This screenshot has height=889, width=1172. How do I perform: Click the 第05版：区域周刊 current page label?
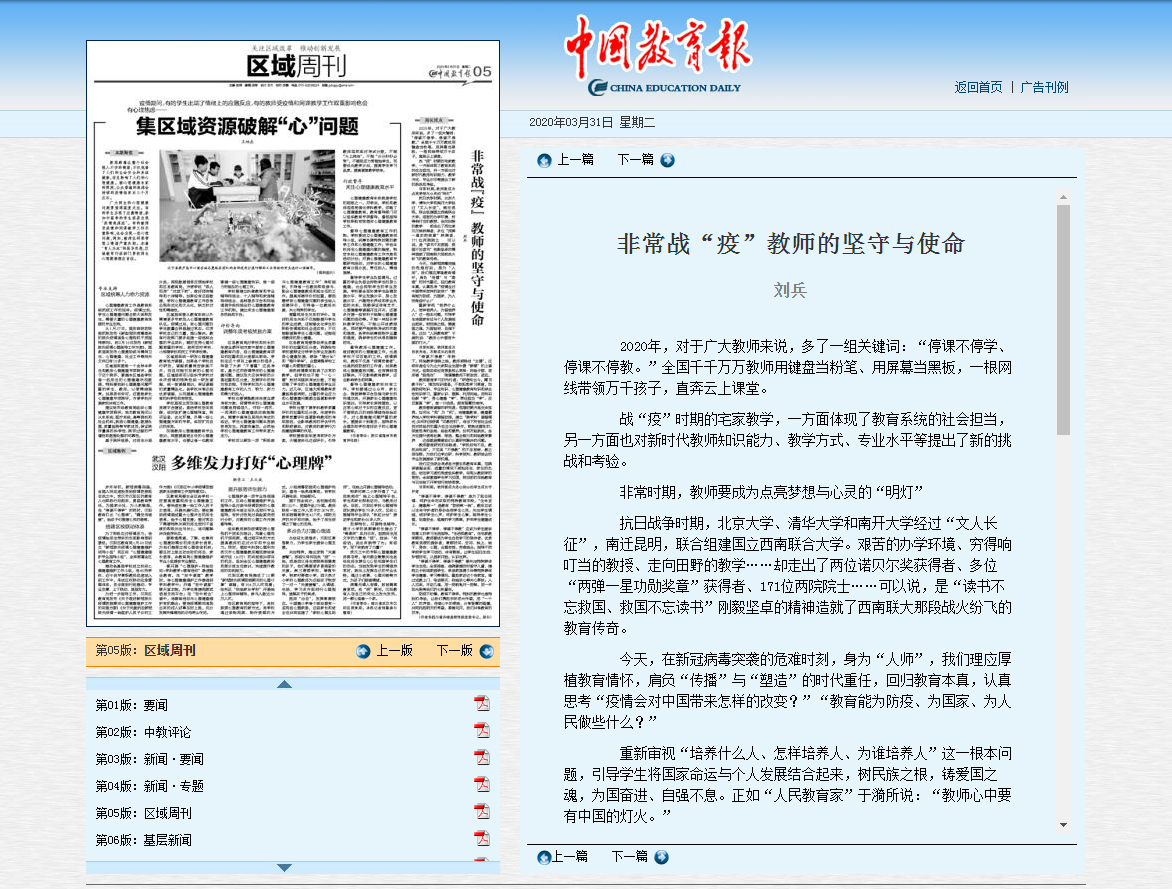tap(146, 650)
